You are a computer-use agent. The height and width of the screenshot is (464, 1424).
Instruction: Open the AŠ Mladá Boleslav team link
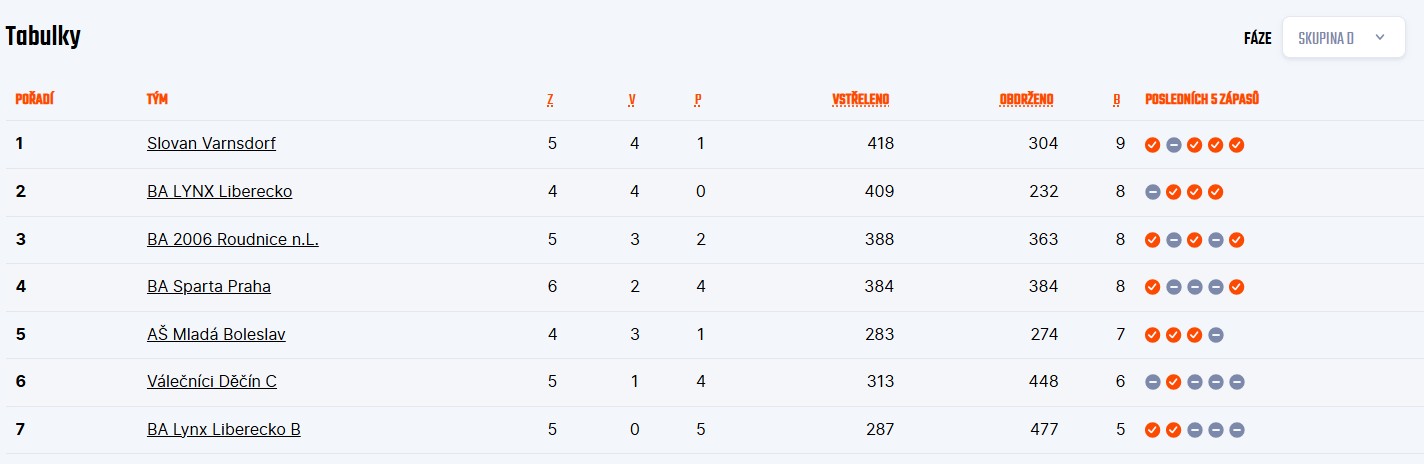pos(216,334)
